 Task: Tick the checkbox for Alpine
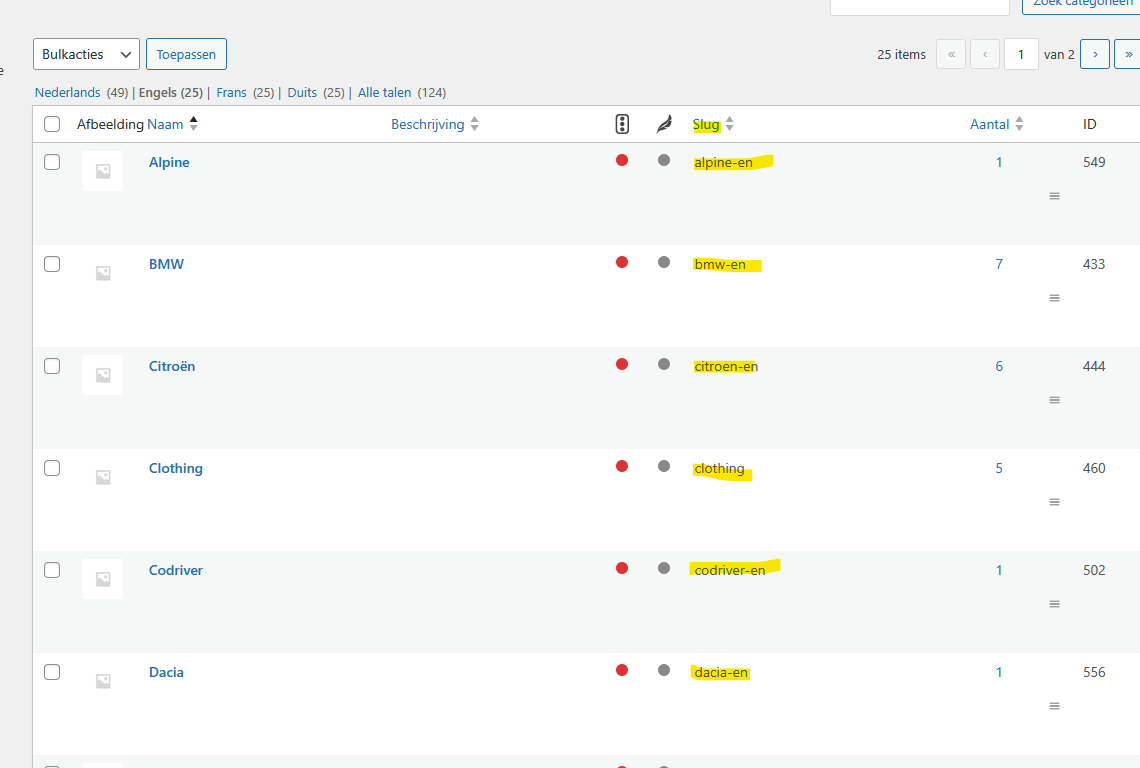[x=52, y=162]
